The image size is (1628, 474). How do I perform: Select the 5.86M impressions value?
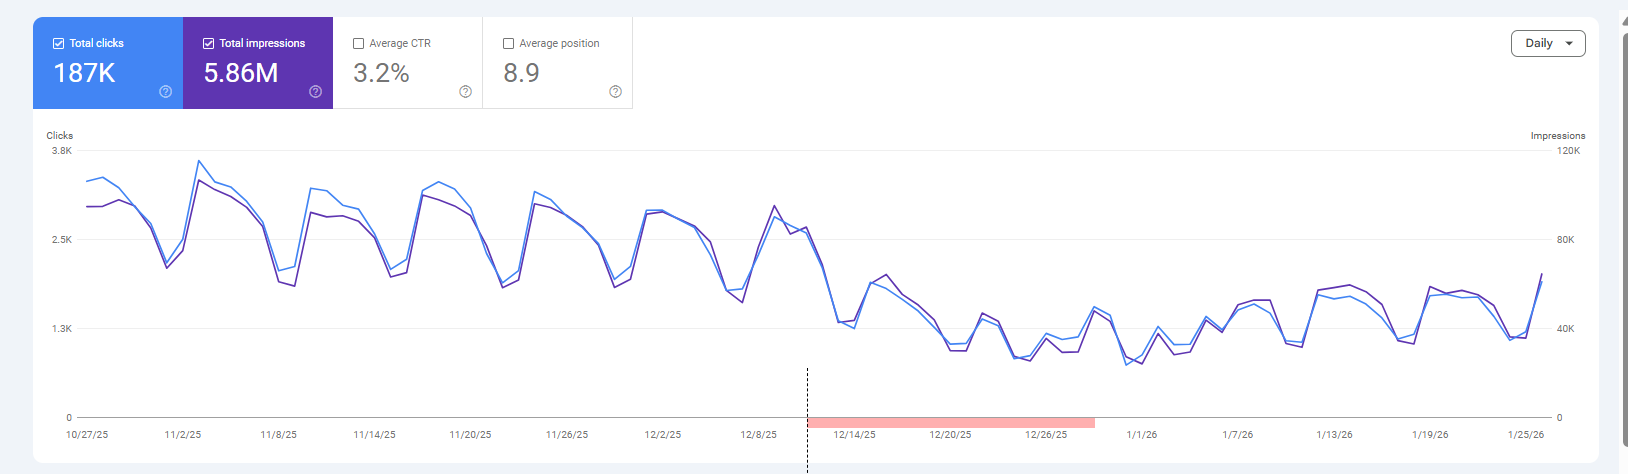pos(241,73)
